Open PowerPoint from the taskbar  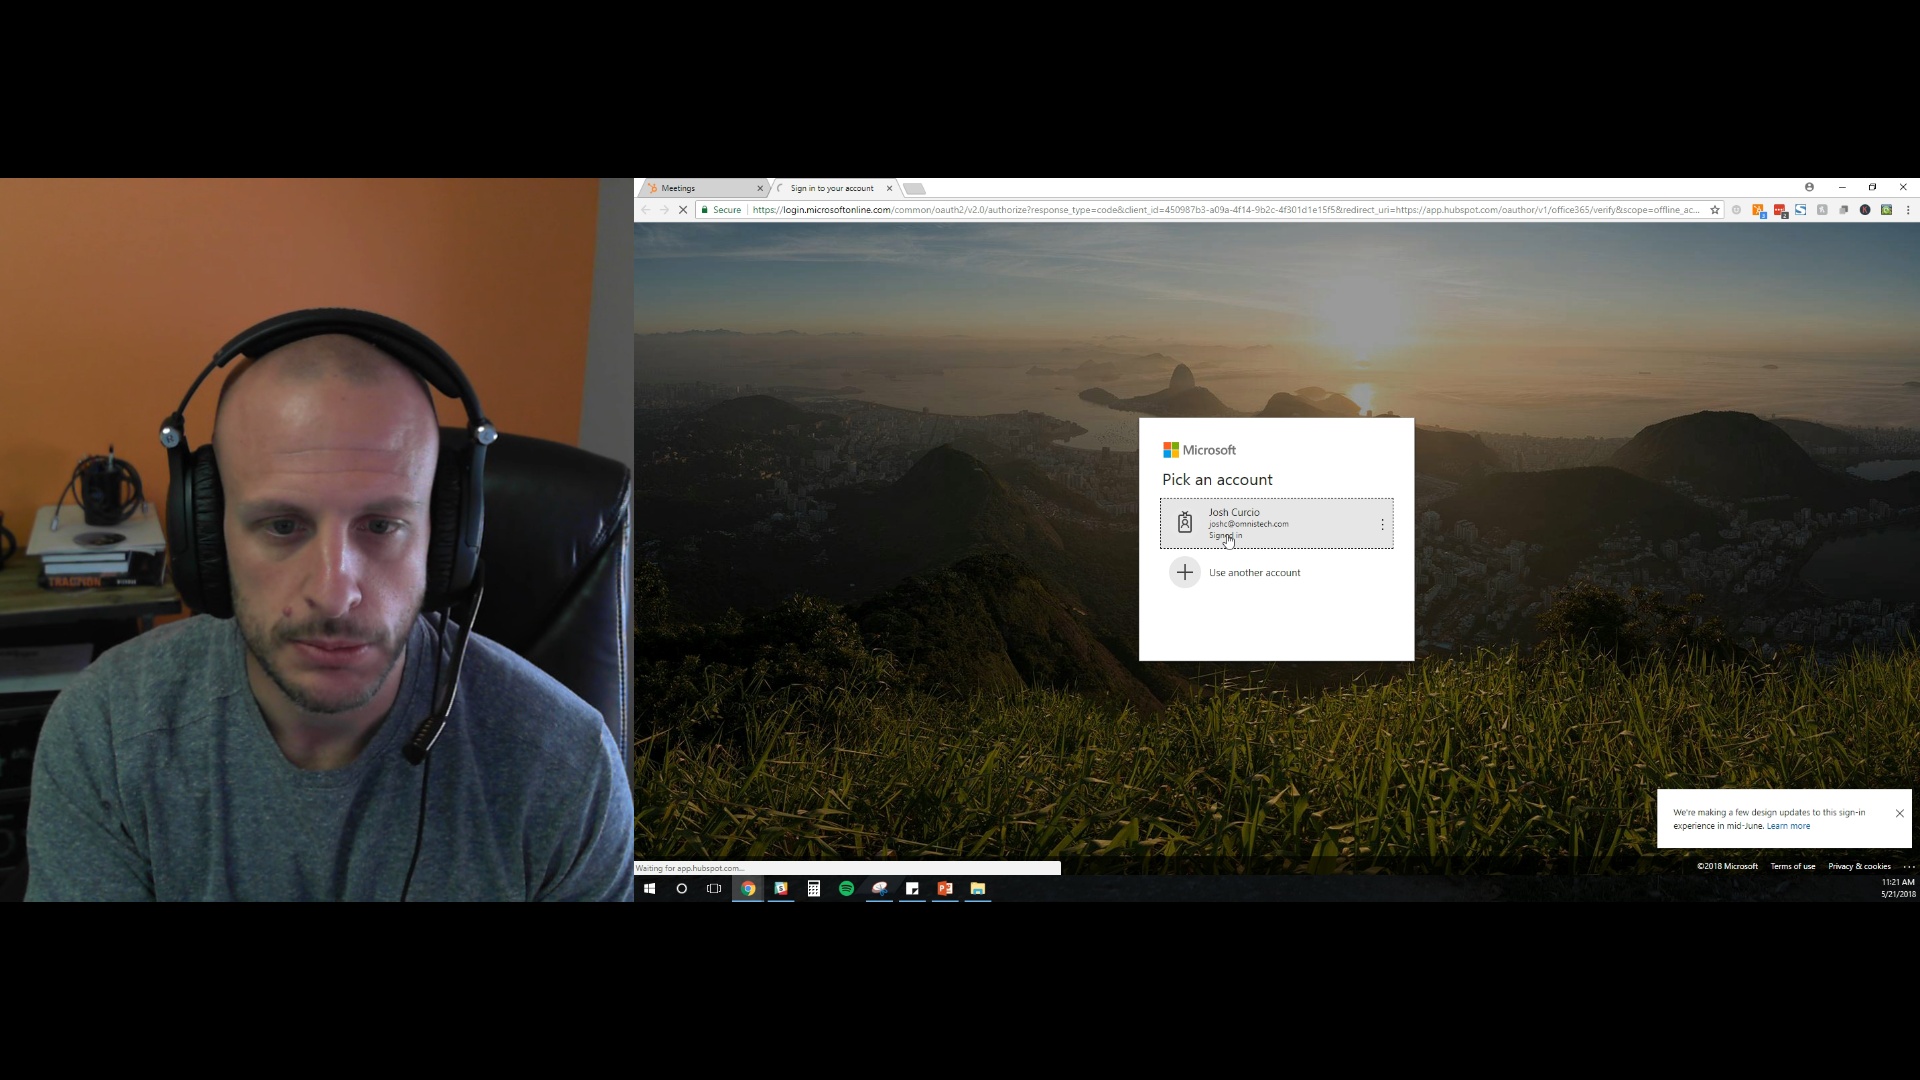point(945,888)
